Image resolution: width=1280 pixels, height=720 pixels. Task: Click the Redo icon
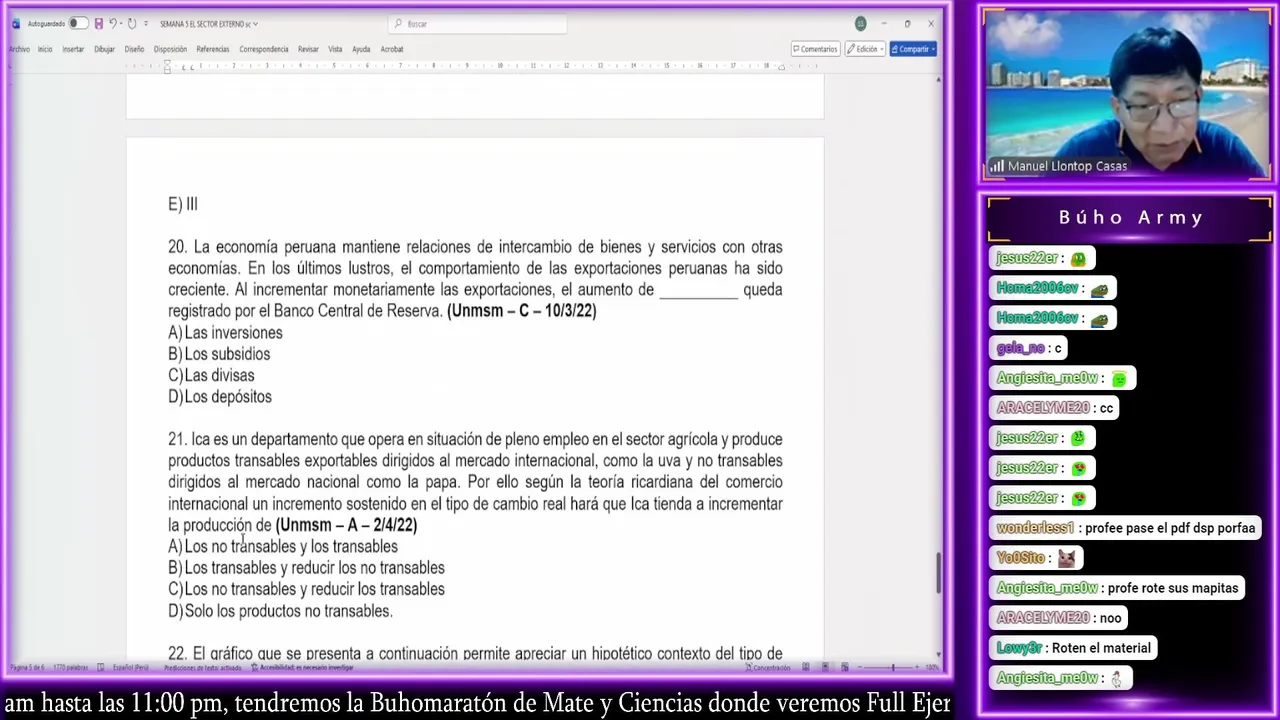(x=131, y=23)
